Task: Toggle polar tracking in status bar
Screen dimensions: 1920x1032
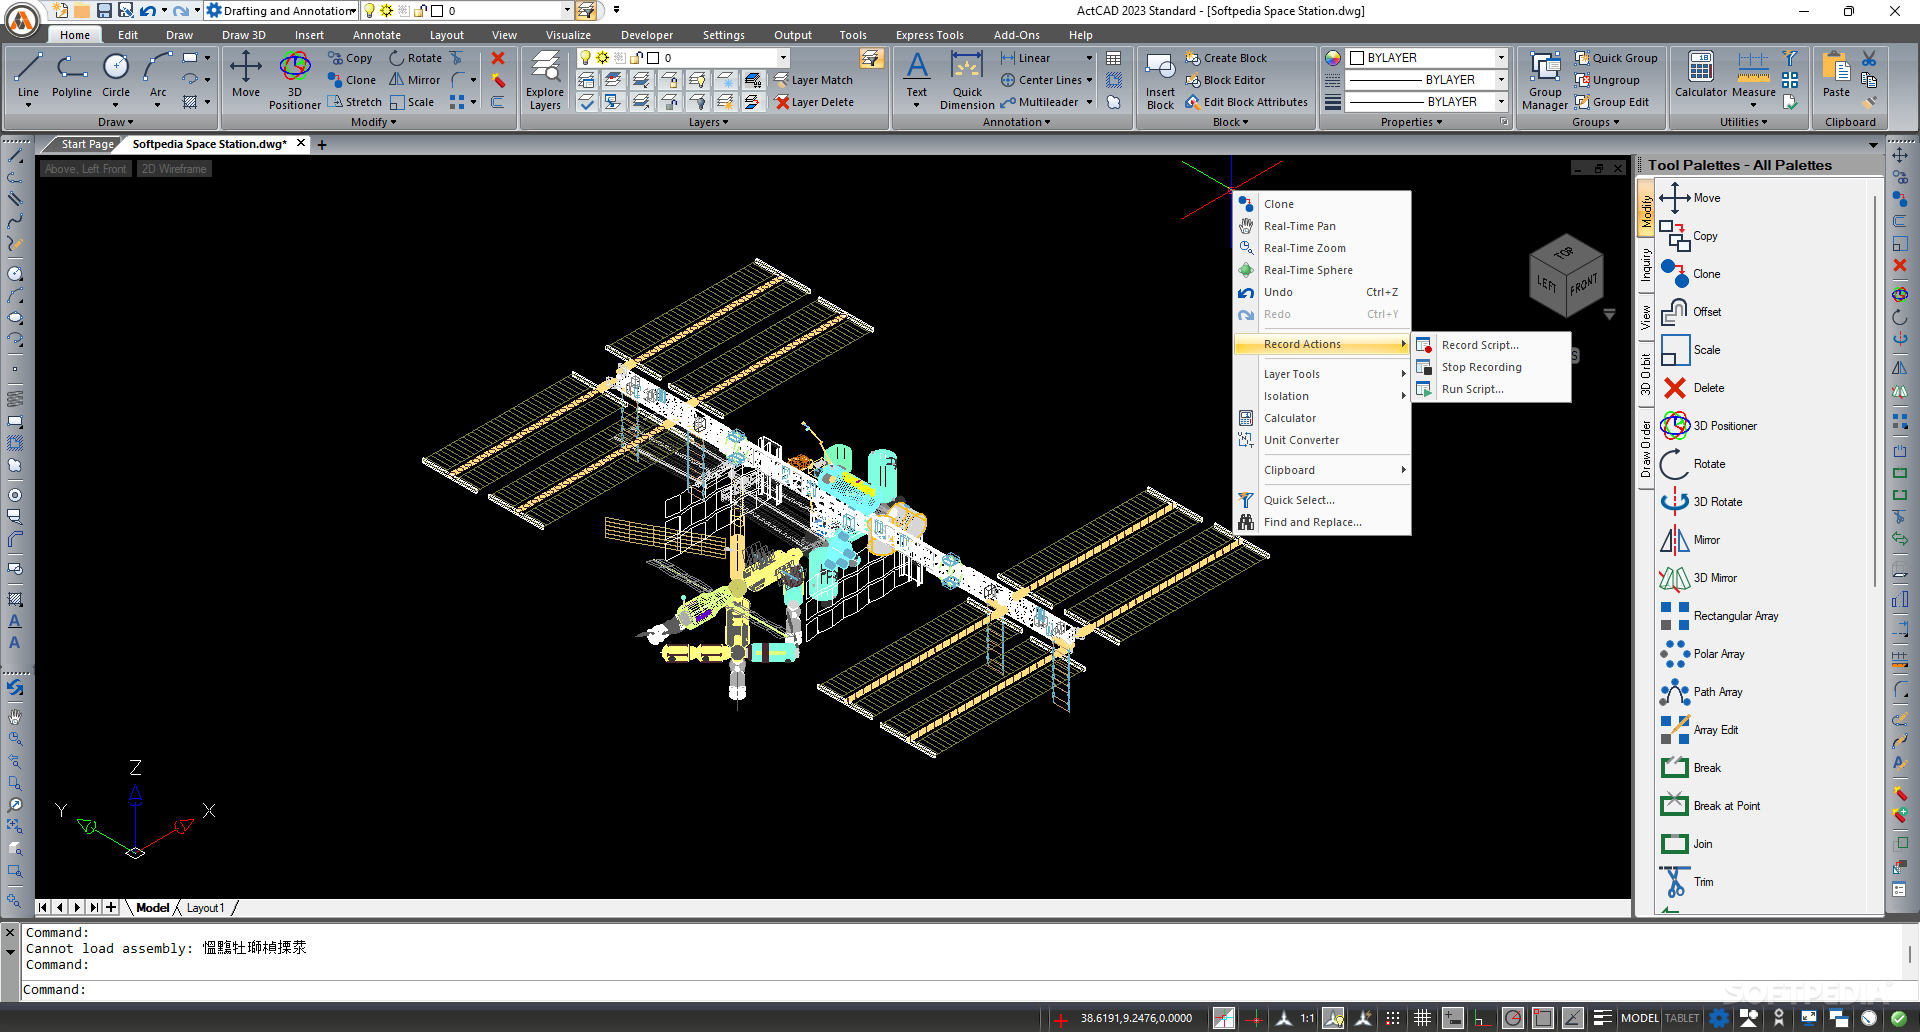Action: point(1512,1018)
